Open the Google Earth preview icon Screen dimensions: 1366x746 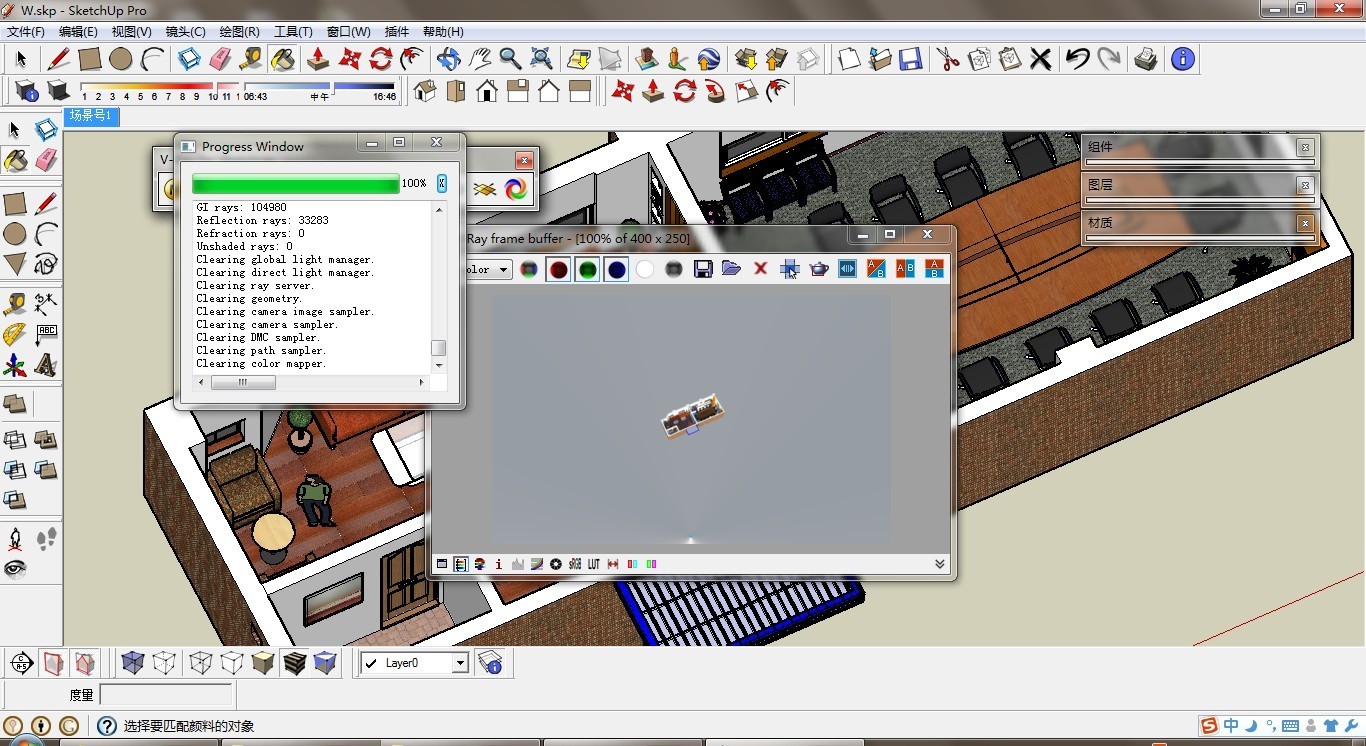pyautogui.click(x=709, y=59)
